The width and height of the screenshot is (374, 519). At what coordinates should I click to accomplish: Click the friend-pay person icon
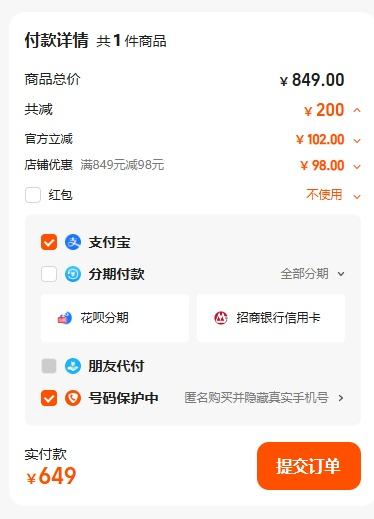(73, 366)
